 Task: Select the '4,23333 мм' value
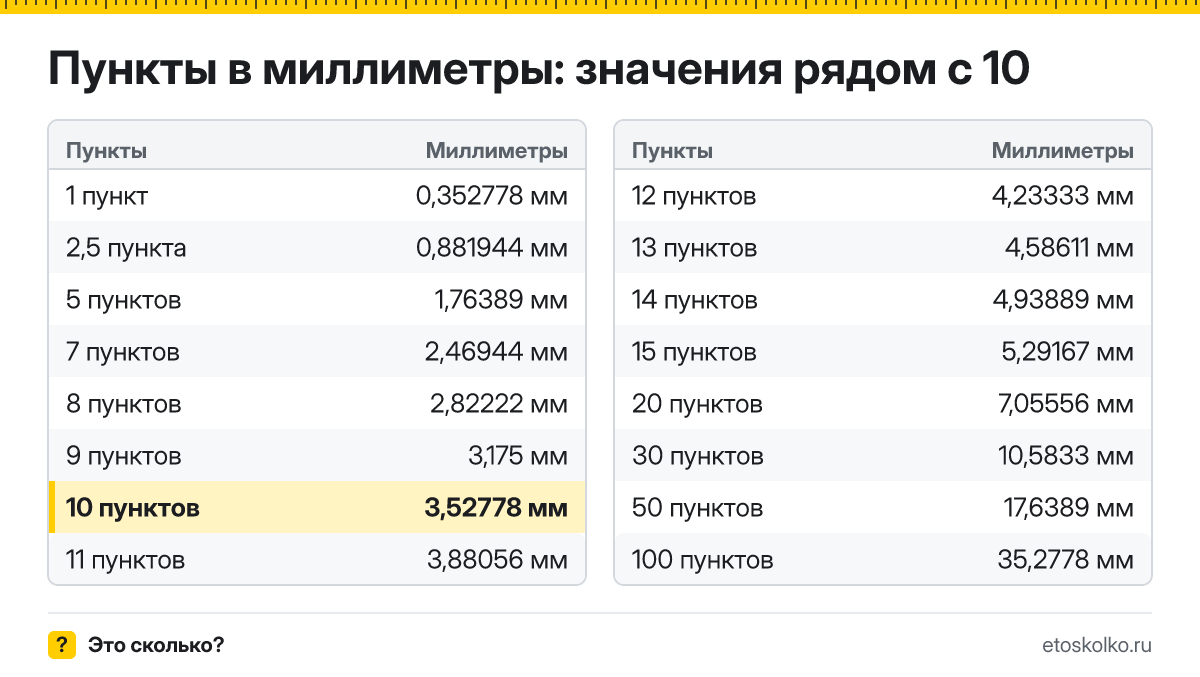(1063, 196)
